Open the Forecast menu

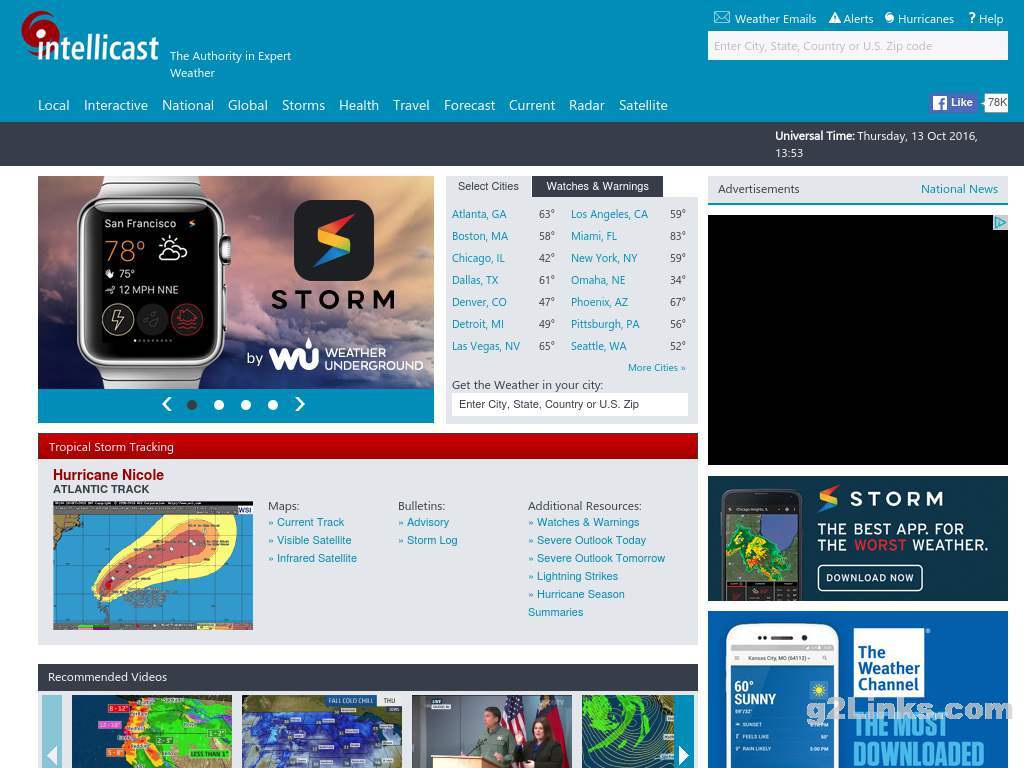point(469,105)
